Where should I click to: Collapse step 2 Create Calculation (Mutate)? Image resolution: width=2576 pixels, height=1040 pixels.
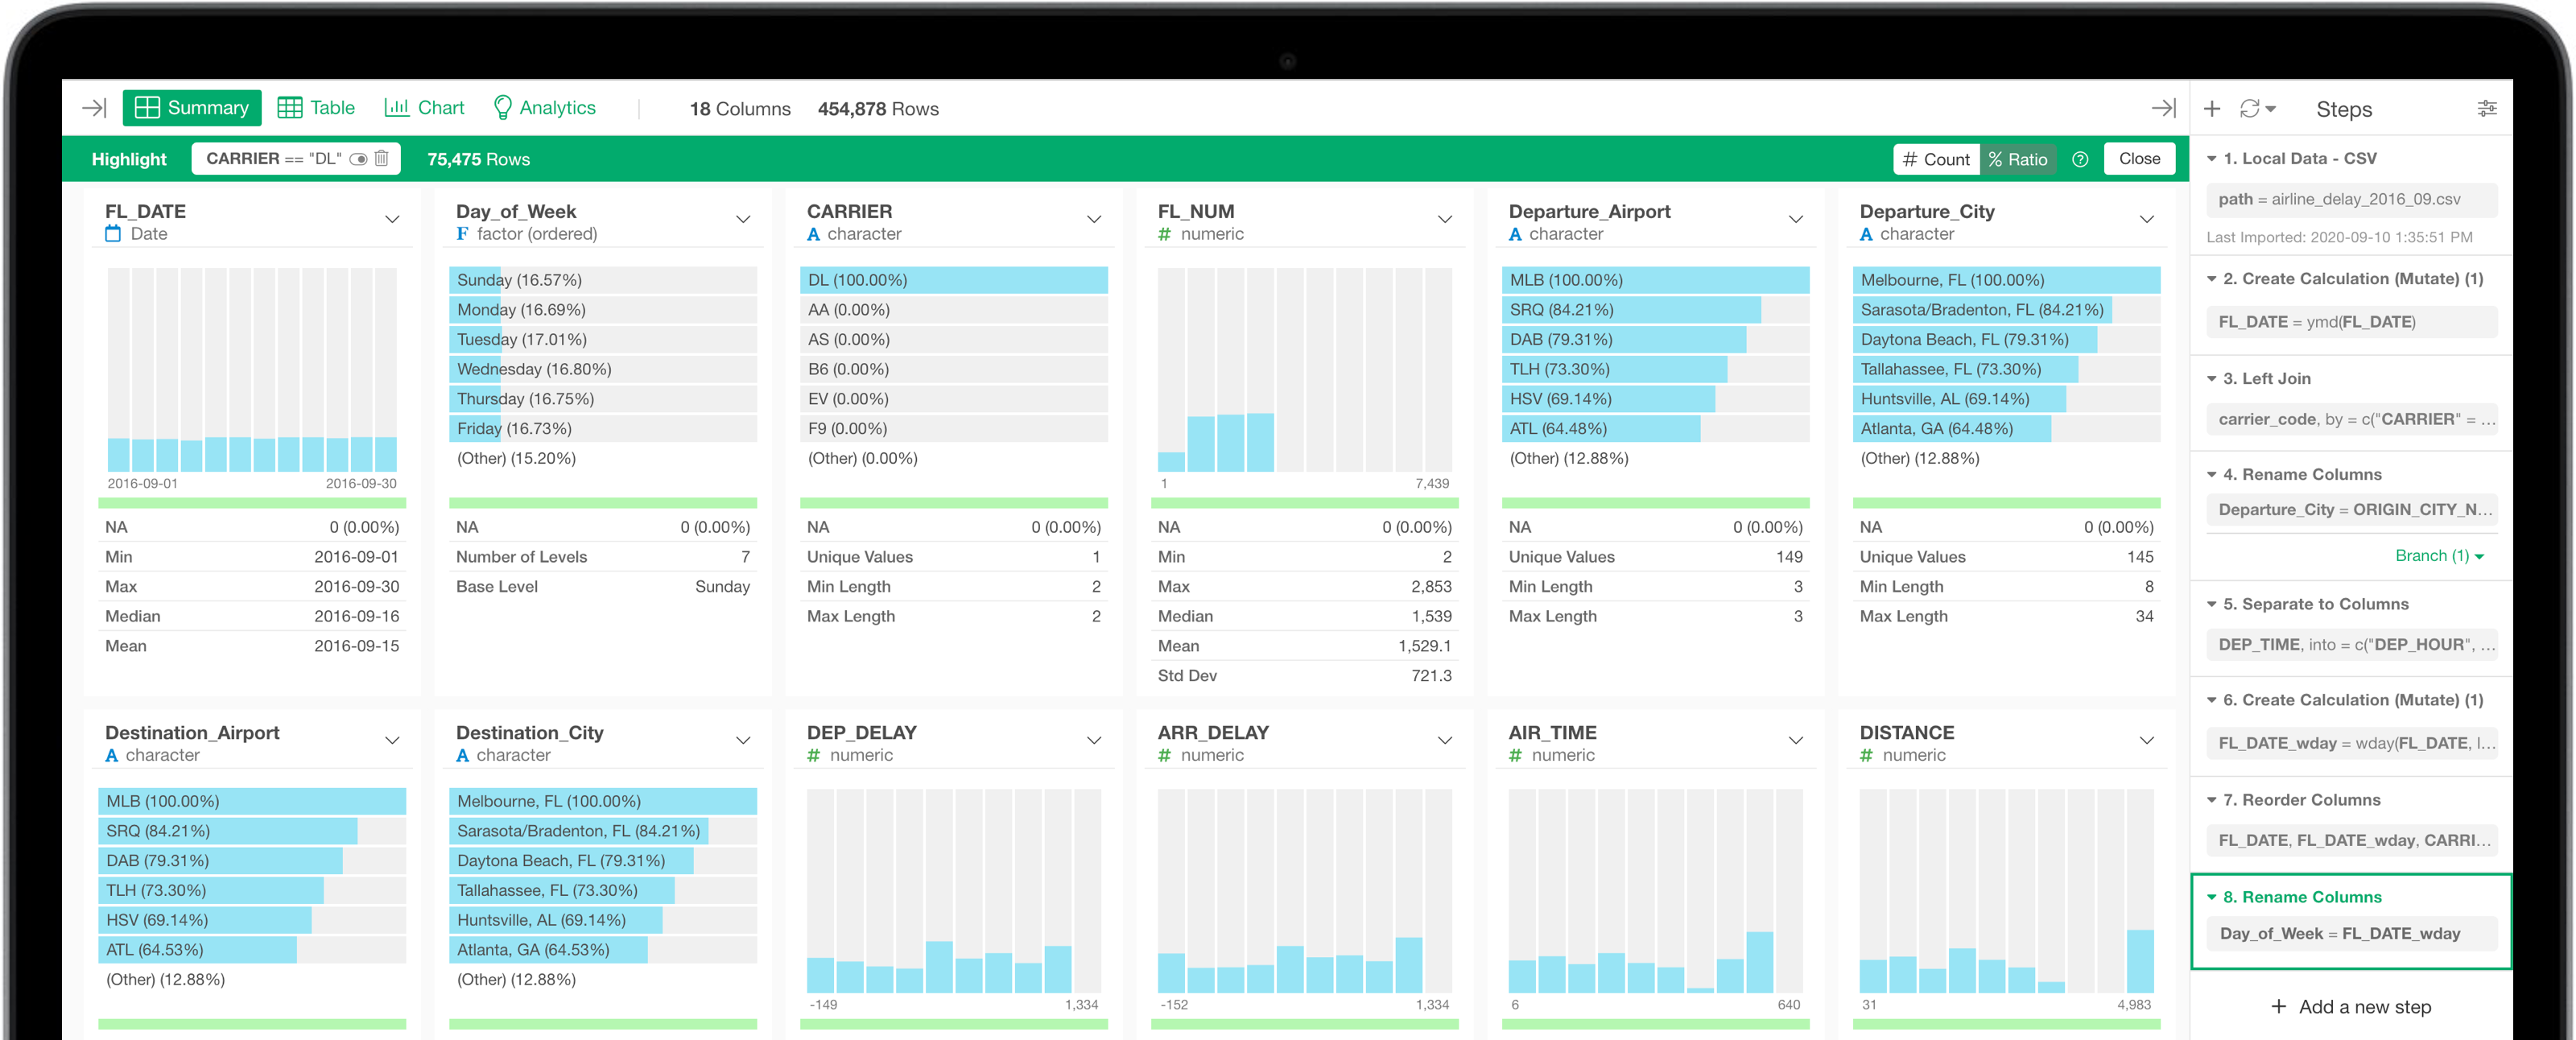pos(2212,279)
